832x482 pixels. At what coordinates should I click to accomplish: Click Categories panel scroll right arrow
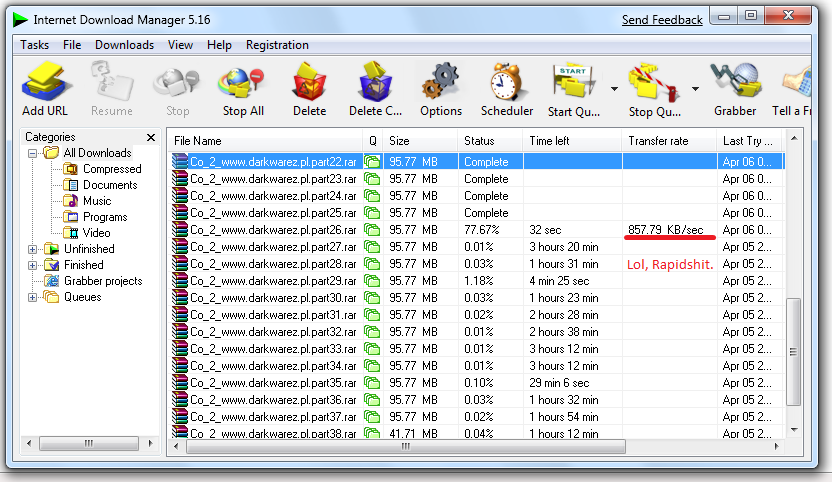pos(151,443)
